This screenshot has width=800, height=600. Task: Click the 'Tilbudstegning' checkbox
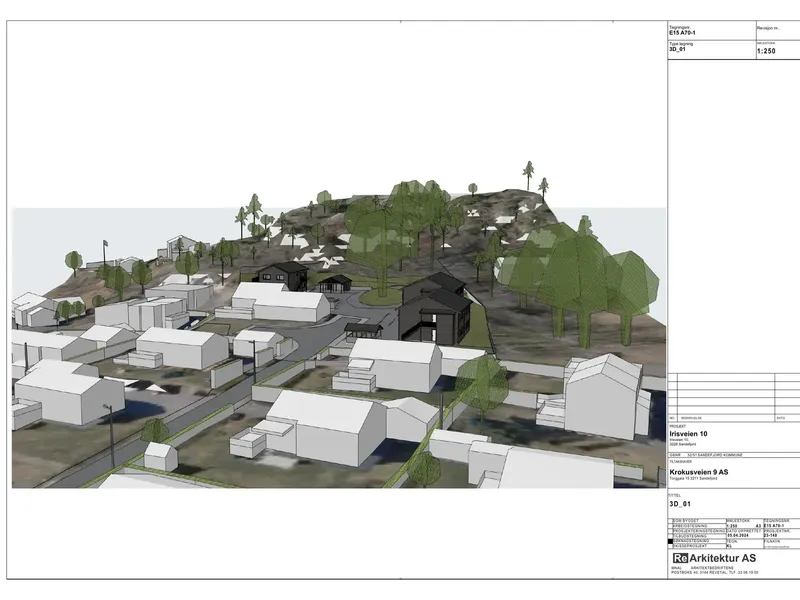pos(670,536)
